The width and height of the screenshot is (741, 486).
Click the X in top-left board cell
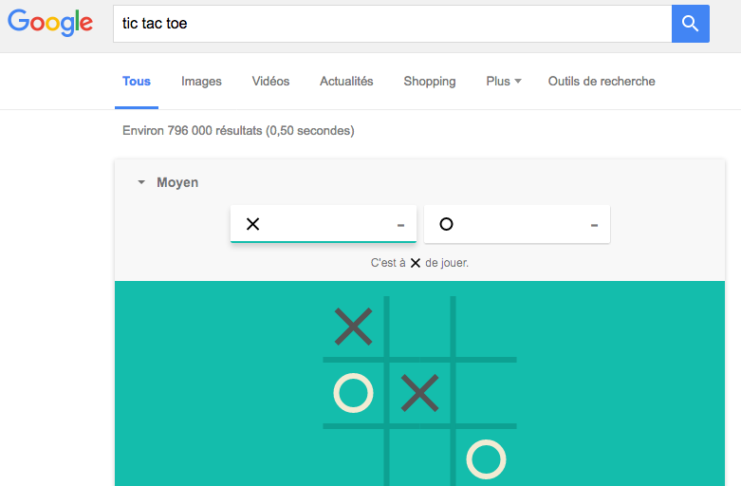[x=353, y=326]
